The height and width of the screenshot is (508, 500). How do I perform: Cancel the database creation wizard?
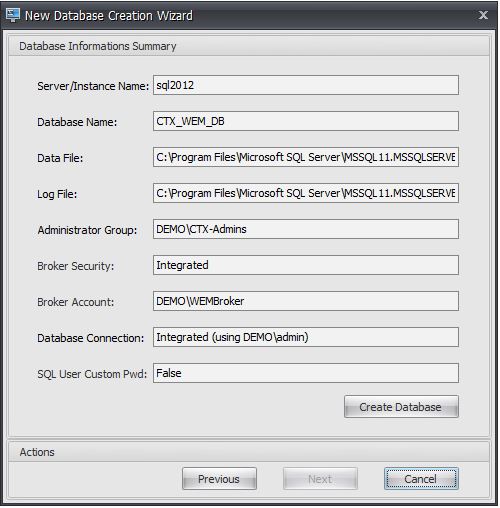[421, 479]
